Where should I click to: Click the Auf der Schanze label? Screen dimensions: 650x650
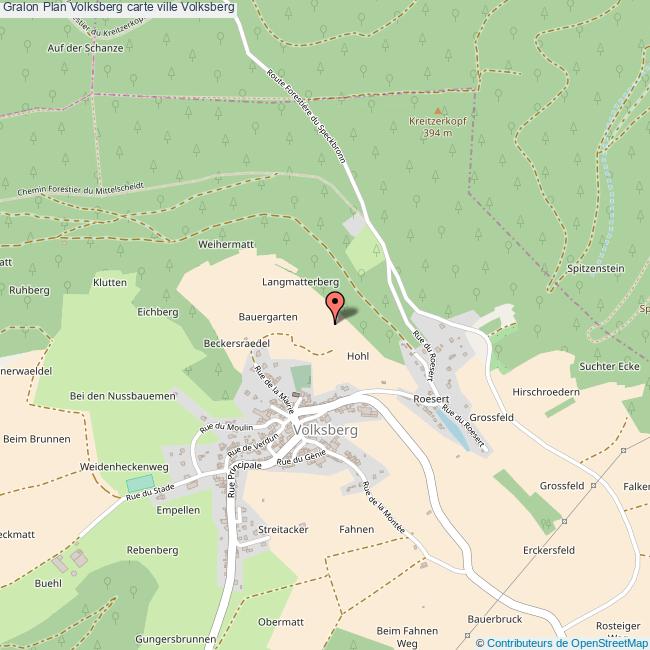pyautogui.click(x=85, y=48)
